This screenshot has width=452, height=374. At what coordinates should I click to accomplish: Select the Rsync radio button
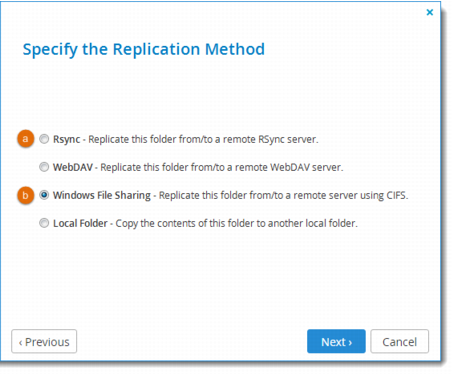[44, 139]
